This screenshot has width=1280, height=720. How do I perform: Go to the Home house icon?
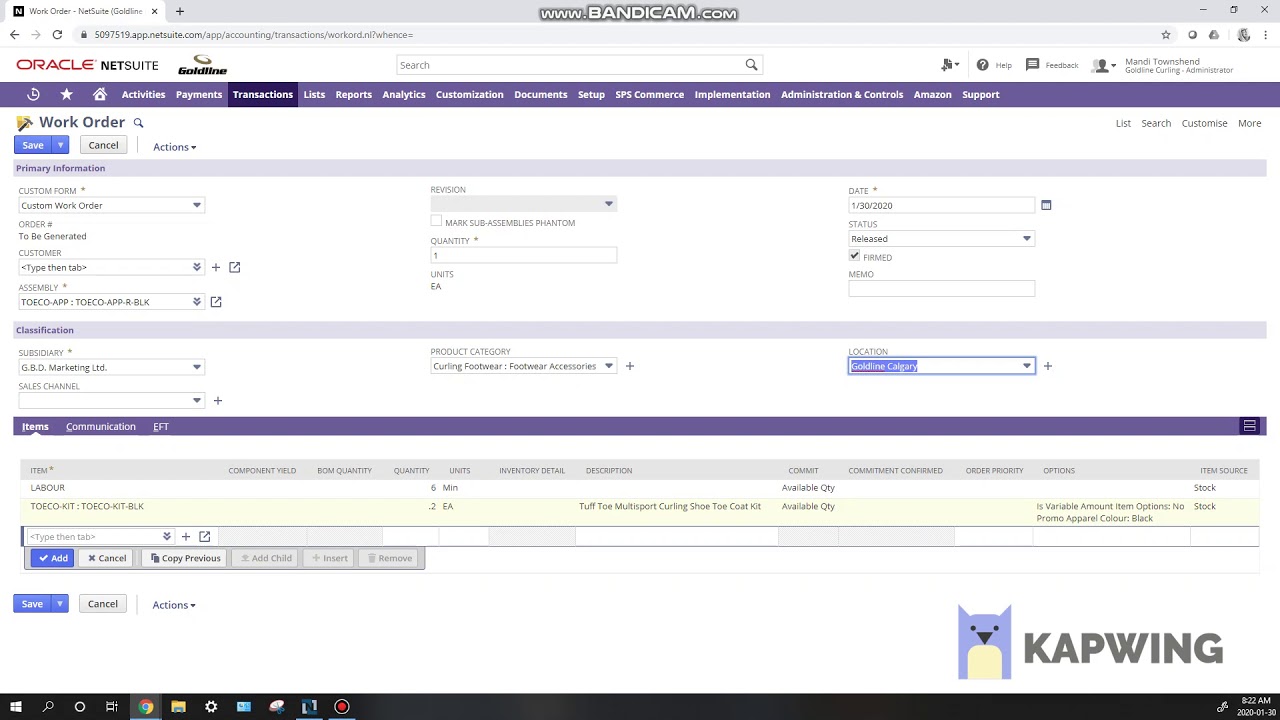coord(100,94)
